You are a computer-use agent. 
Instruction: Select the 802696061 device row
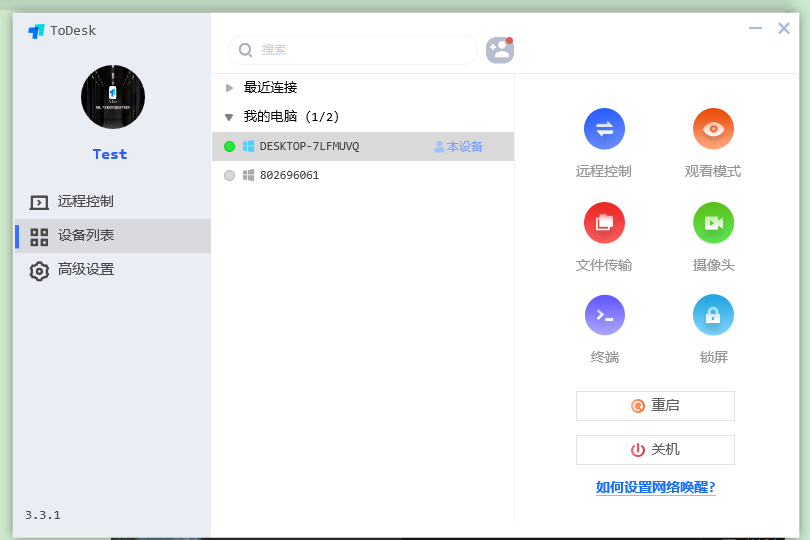pyautogui.click(x=363, y=175)
